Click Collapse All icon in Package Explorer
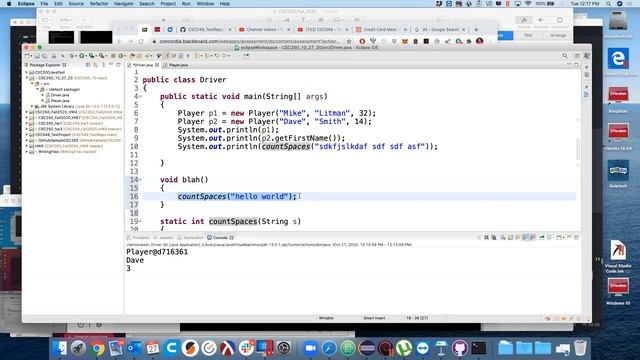Viewport: 640px width, 360px height. pyautogui.click(x=88, y=65)
